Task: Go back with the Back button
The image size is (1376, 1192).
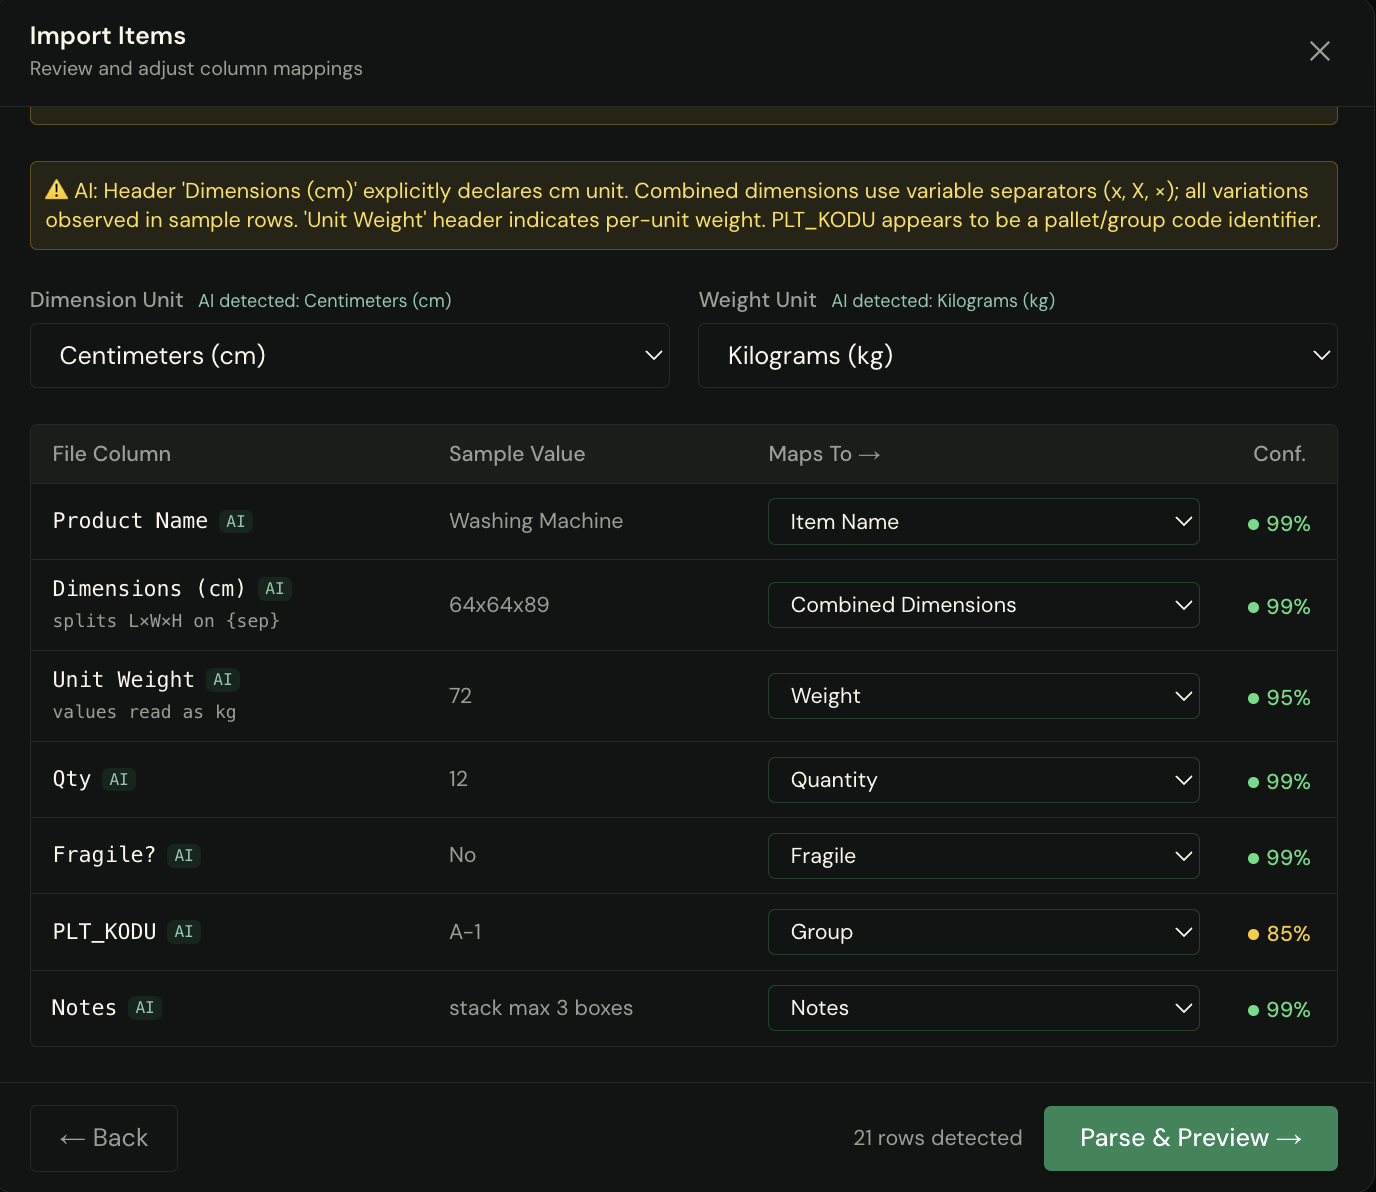Action: (104, 1138)
